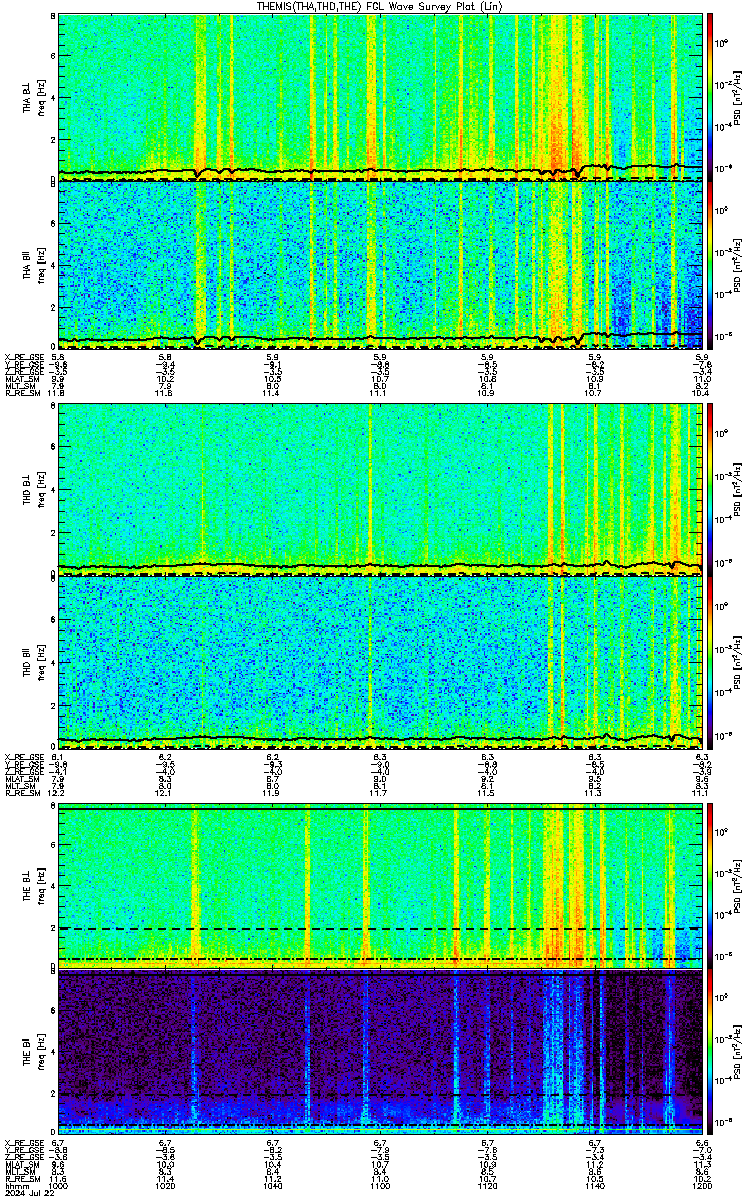Click the color bar beside THA B-parallel panel

click(x=710, y=265)
